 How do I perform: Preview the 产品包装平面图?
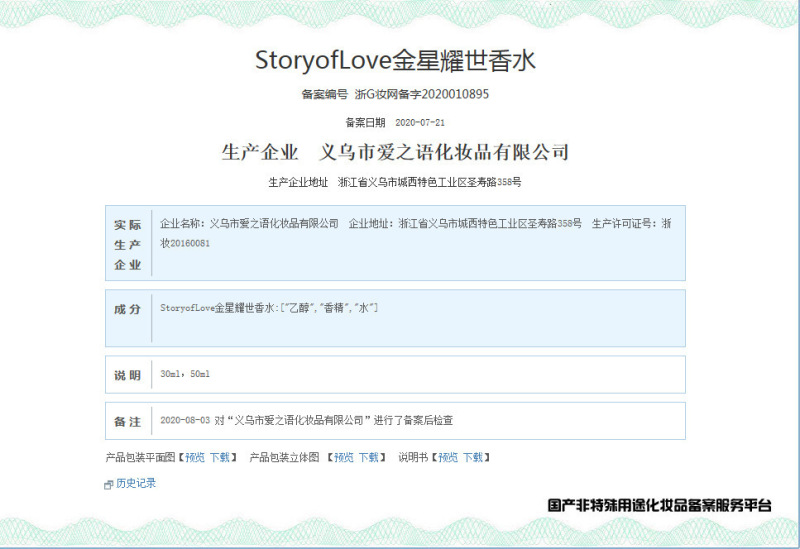pos(195,457)
